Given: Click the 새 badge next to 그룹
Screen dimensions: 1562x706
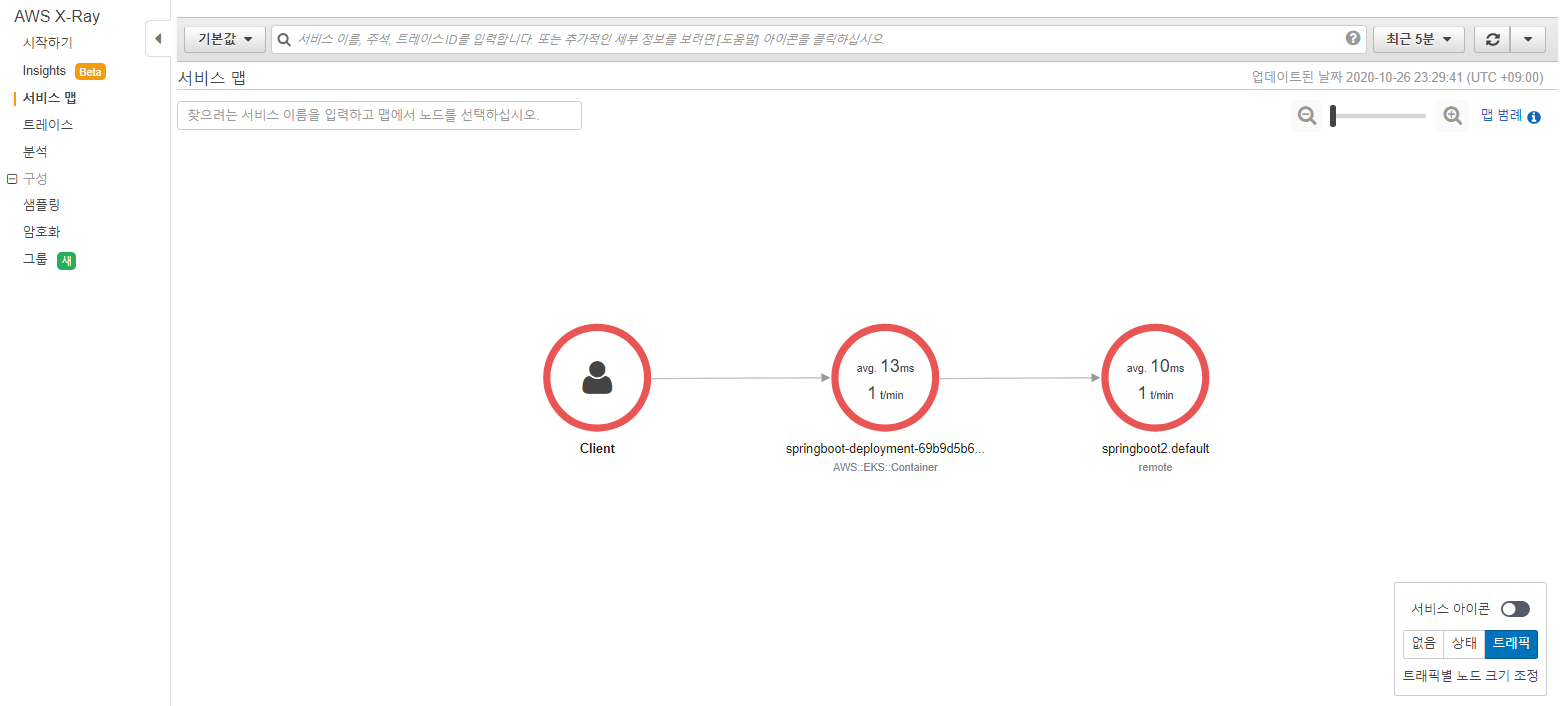Looking at the screenshot, I should [67, 261].
